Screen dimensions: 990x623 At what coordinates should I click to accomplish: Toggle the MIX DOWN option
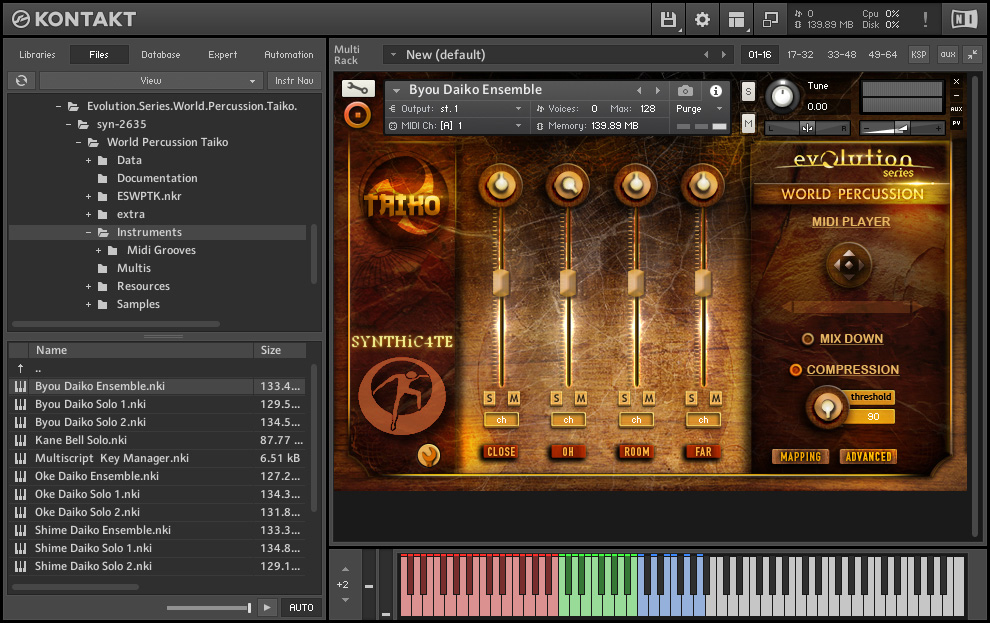(x=808, y=339)
